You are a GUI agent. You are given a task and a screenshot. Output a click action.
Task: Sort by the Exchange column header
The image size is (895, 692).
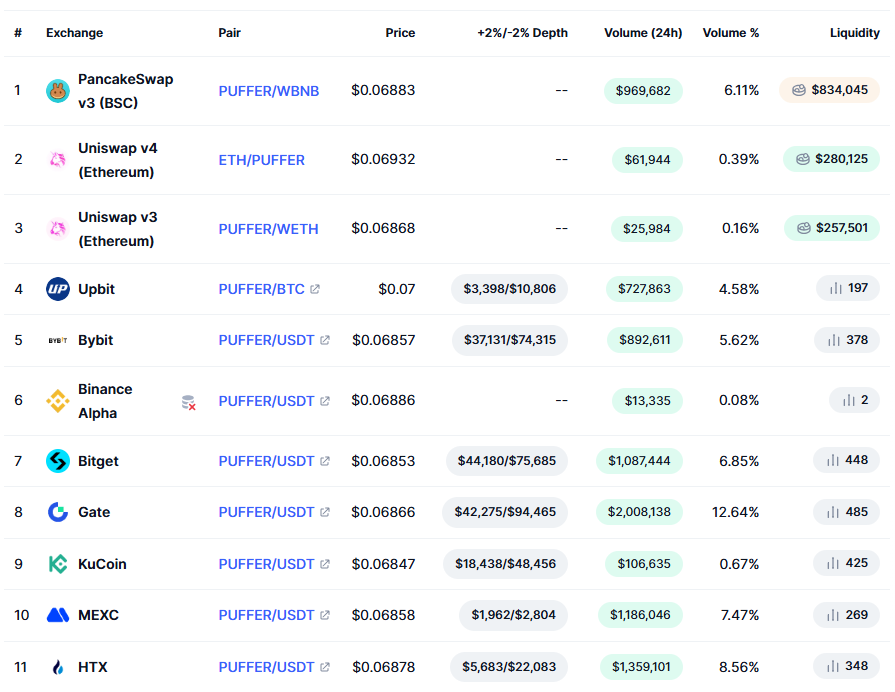pos(75,33)
